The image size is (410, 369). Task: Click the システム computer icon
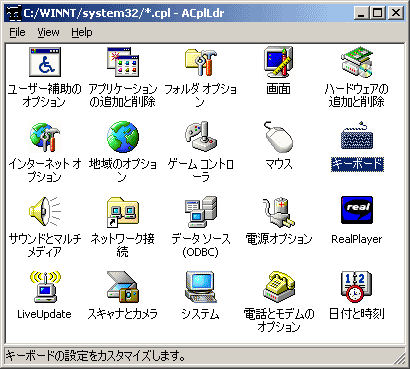201,287
